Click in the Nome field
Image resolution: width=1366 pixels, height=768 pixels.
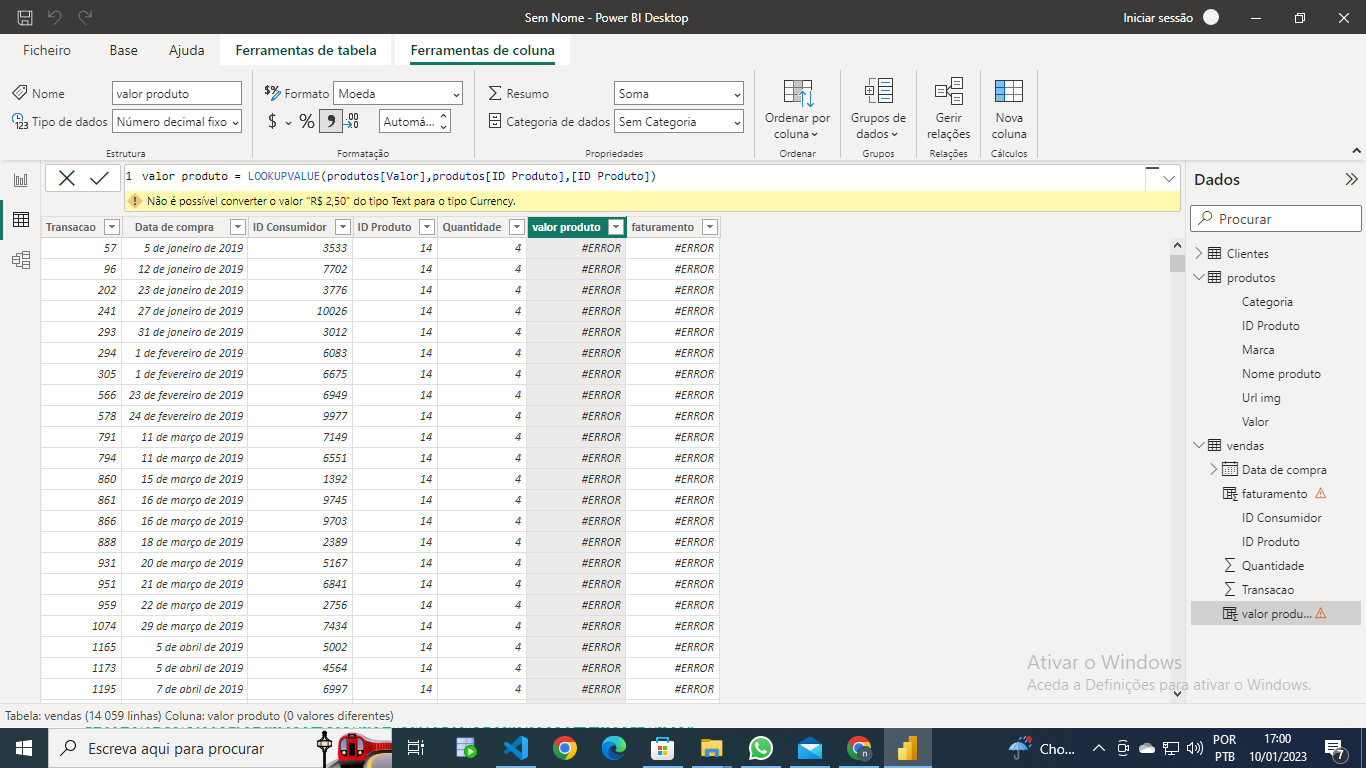[177, 93]
